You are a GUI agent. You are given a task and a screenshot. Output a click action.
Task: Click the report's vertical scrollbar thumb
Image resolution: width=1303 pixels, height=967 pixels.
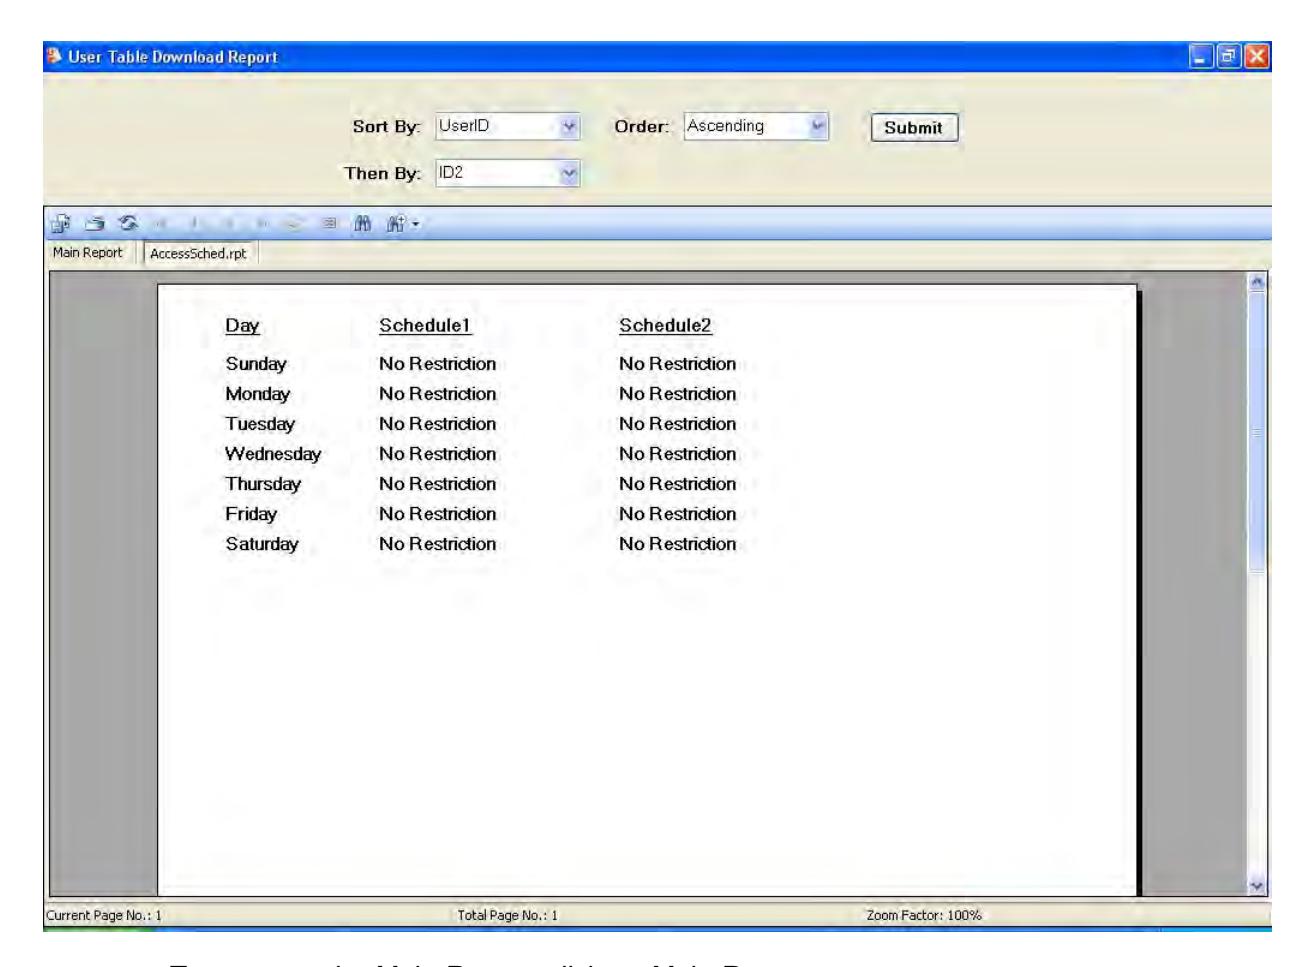1258,430
